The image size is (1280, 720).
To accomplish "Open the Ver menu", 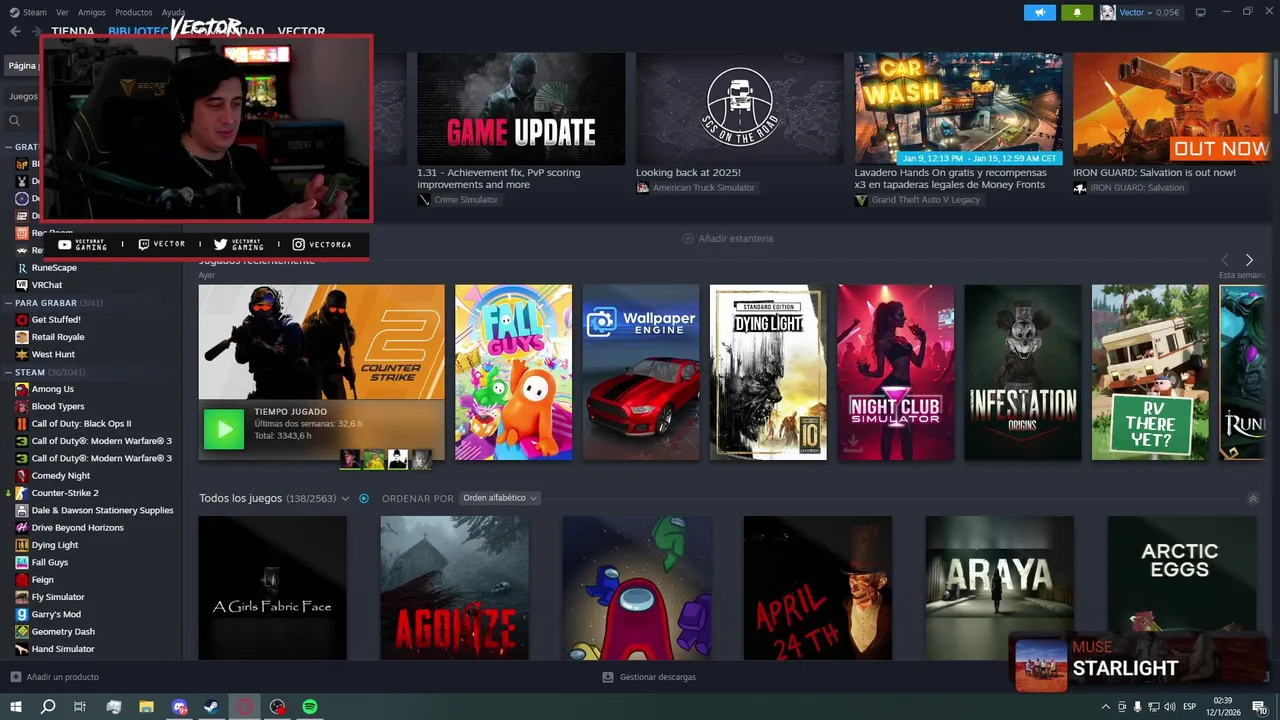I will (x=63, y=12).
